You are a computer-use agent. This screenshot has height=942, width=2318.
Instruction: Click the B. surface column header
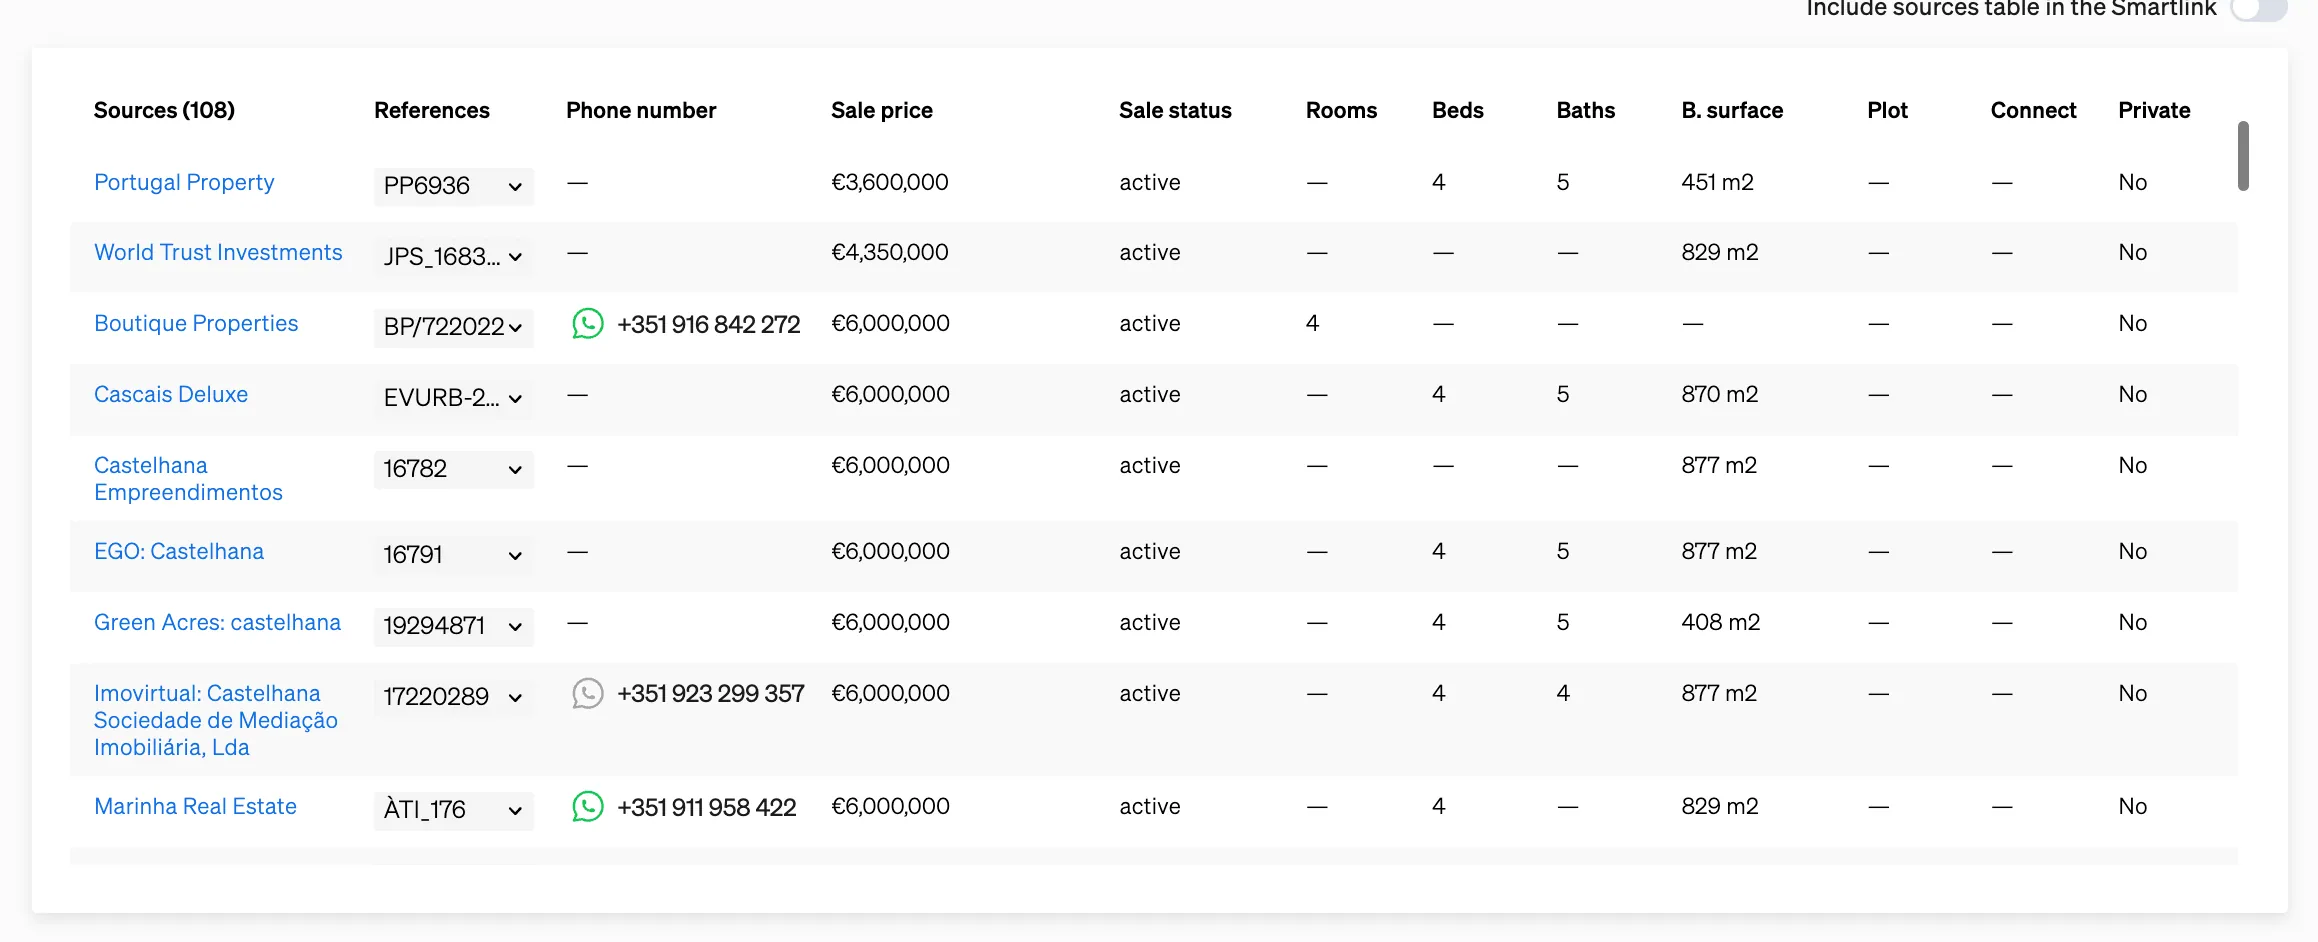point(1732,110)
